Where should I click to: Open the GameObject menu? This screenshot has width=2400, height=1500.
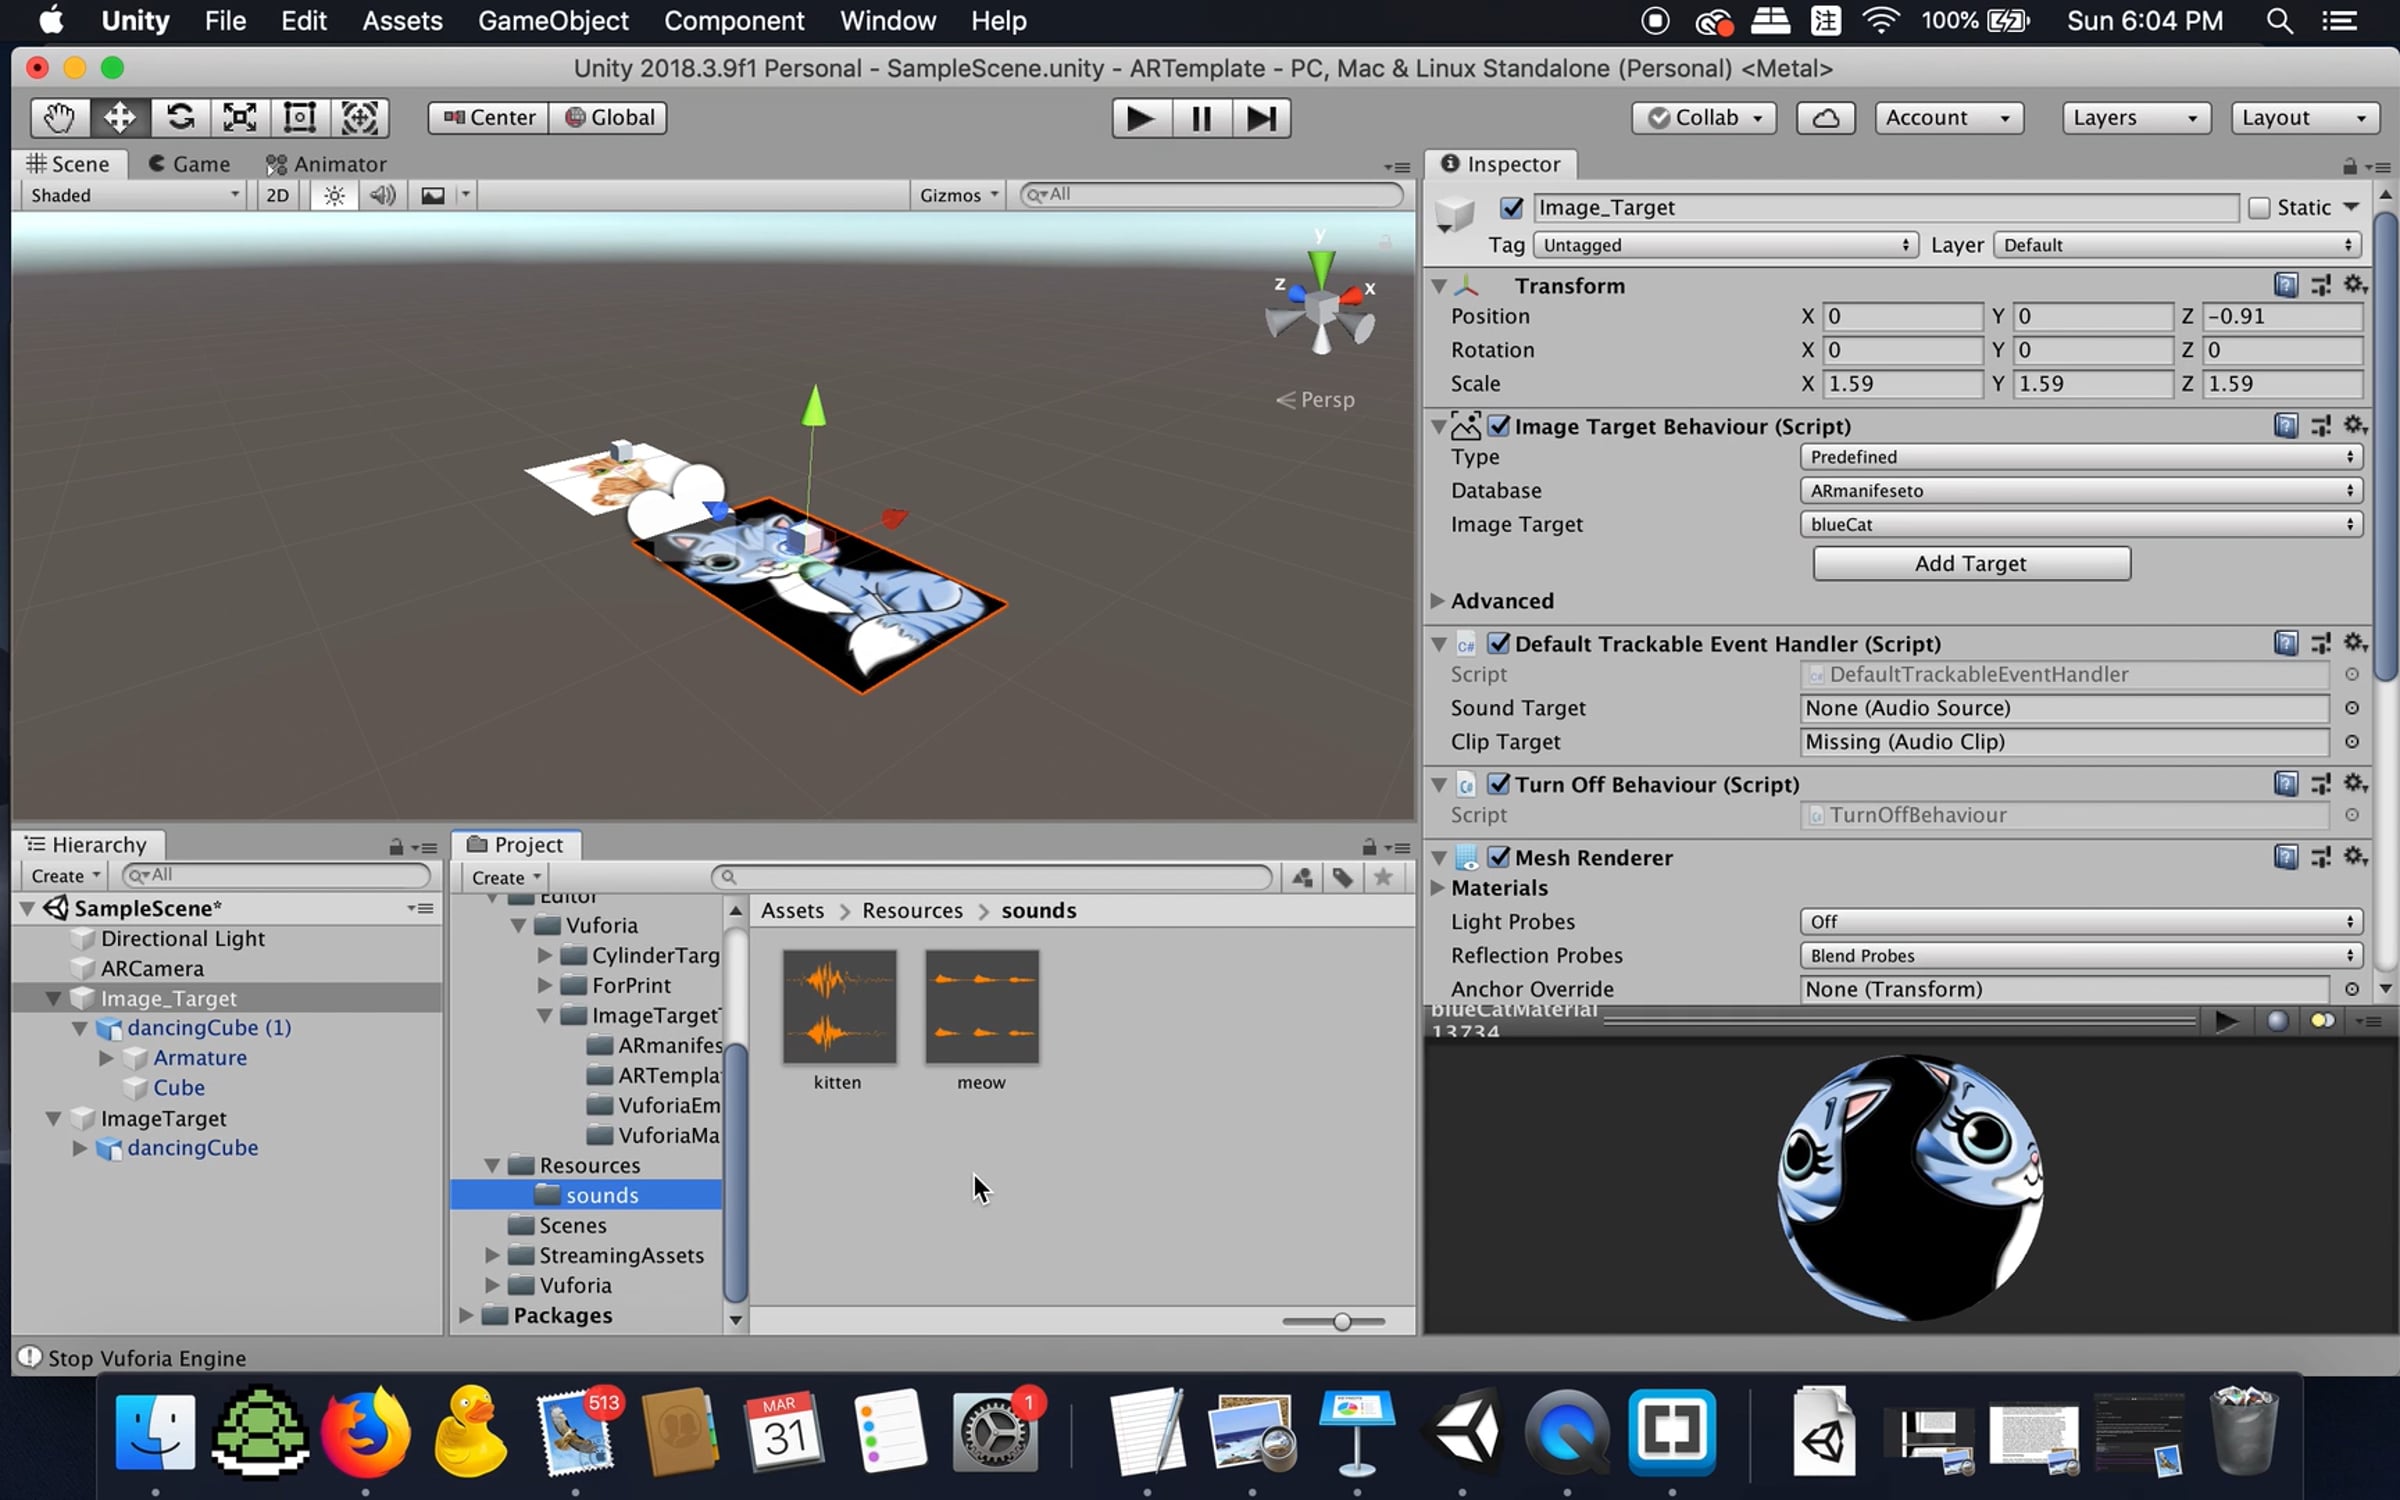click(553, 21)
